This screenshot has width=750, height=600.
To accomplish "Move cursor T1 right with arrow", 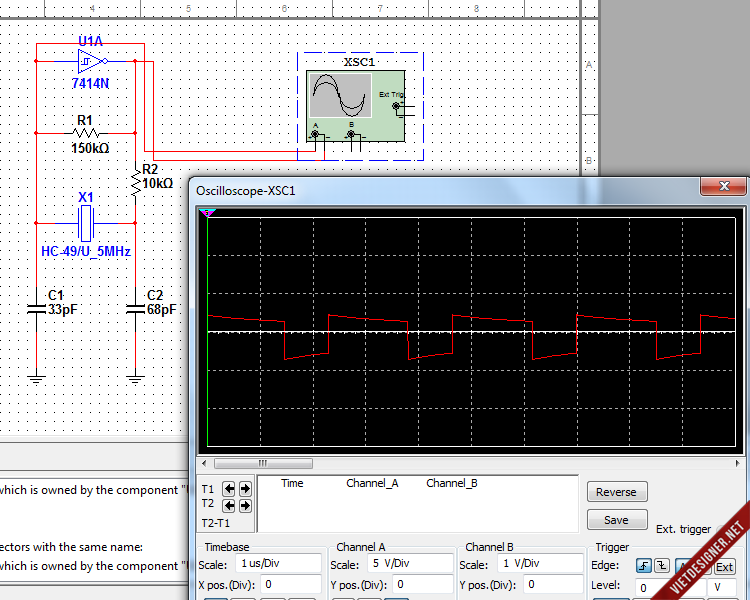I will click(245, 489).
